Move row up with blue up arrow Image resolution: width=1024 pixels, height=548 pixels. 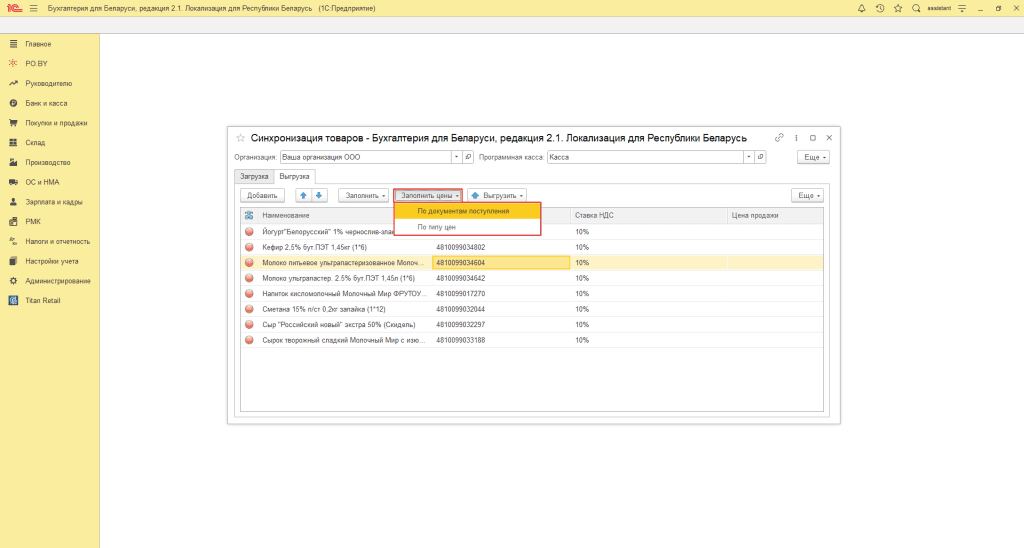pyautogui.click(x=303, y=195)
